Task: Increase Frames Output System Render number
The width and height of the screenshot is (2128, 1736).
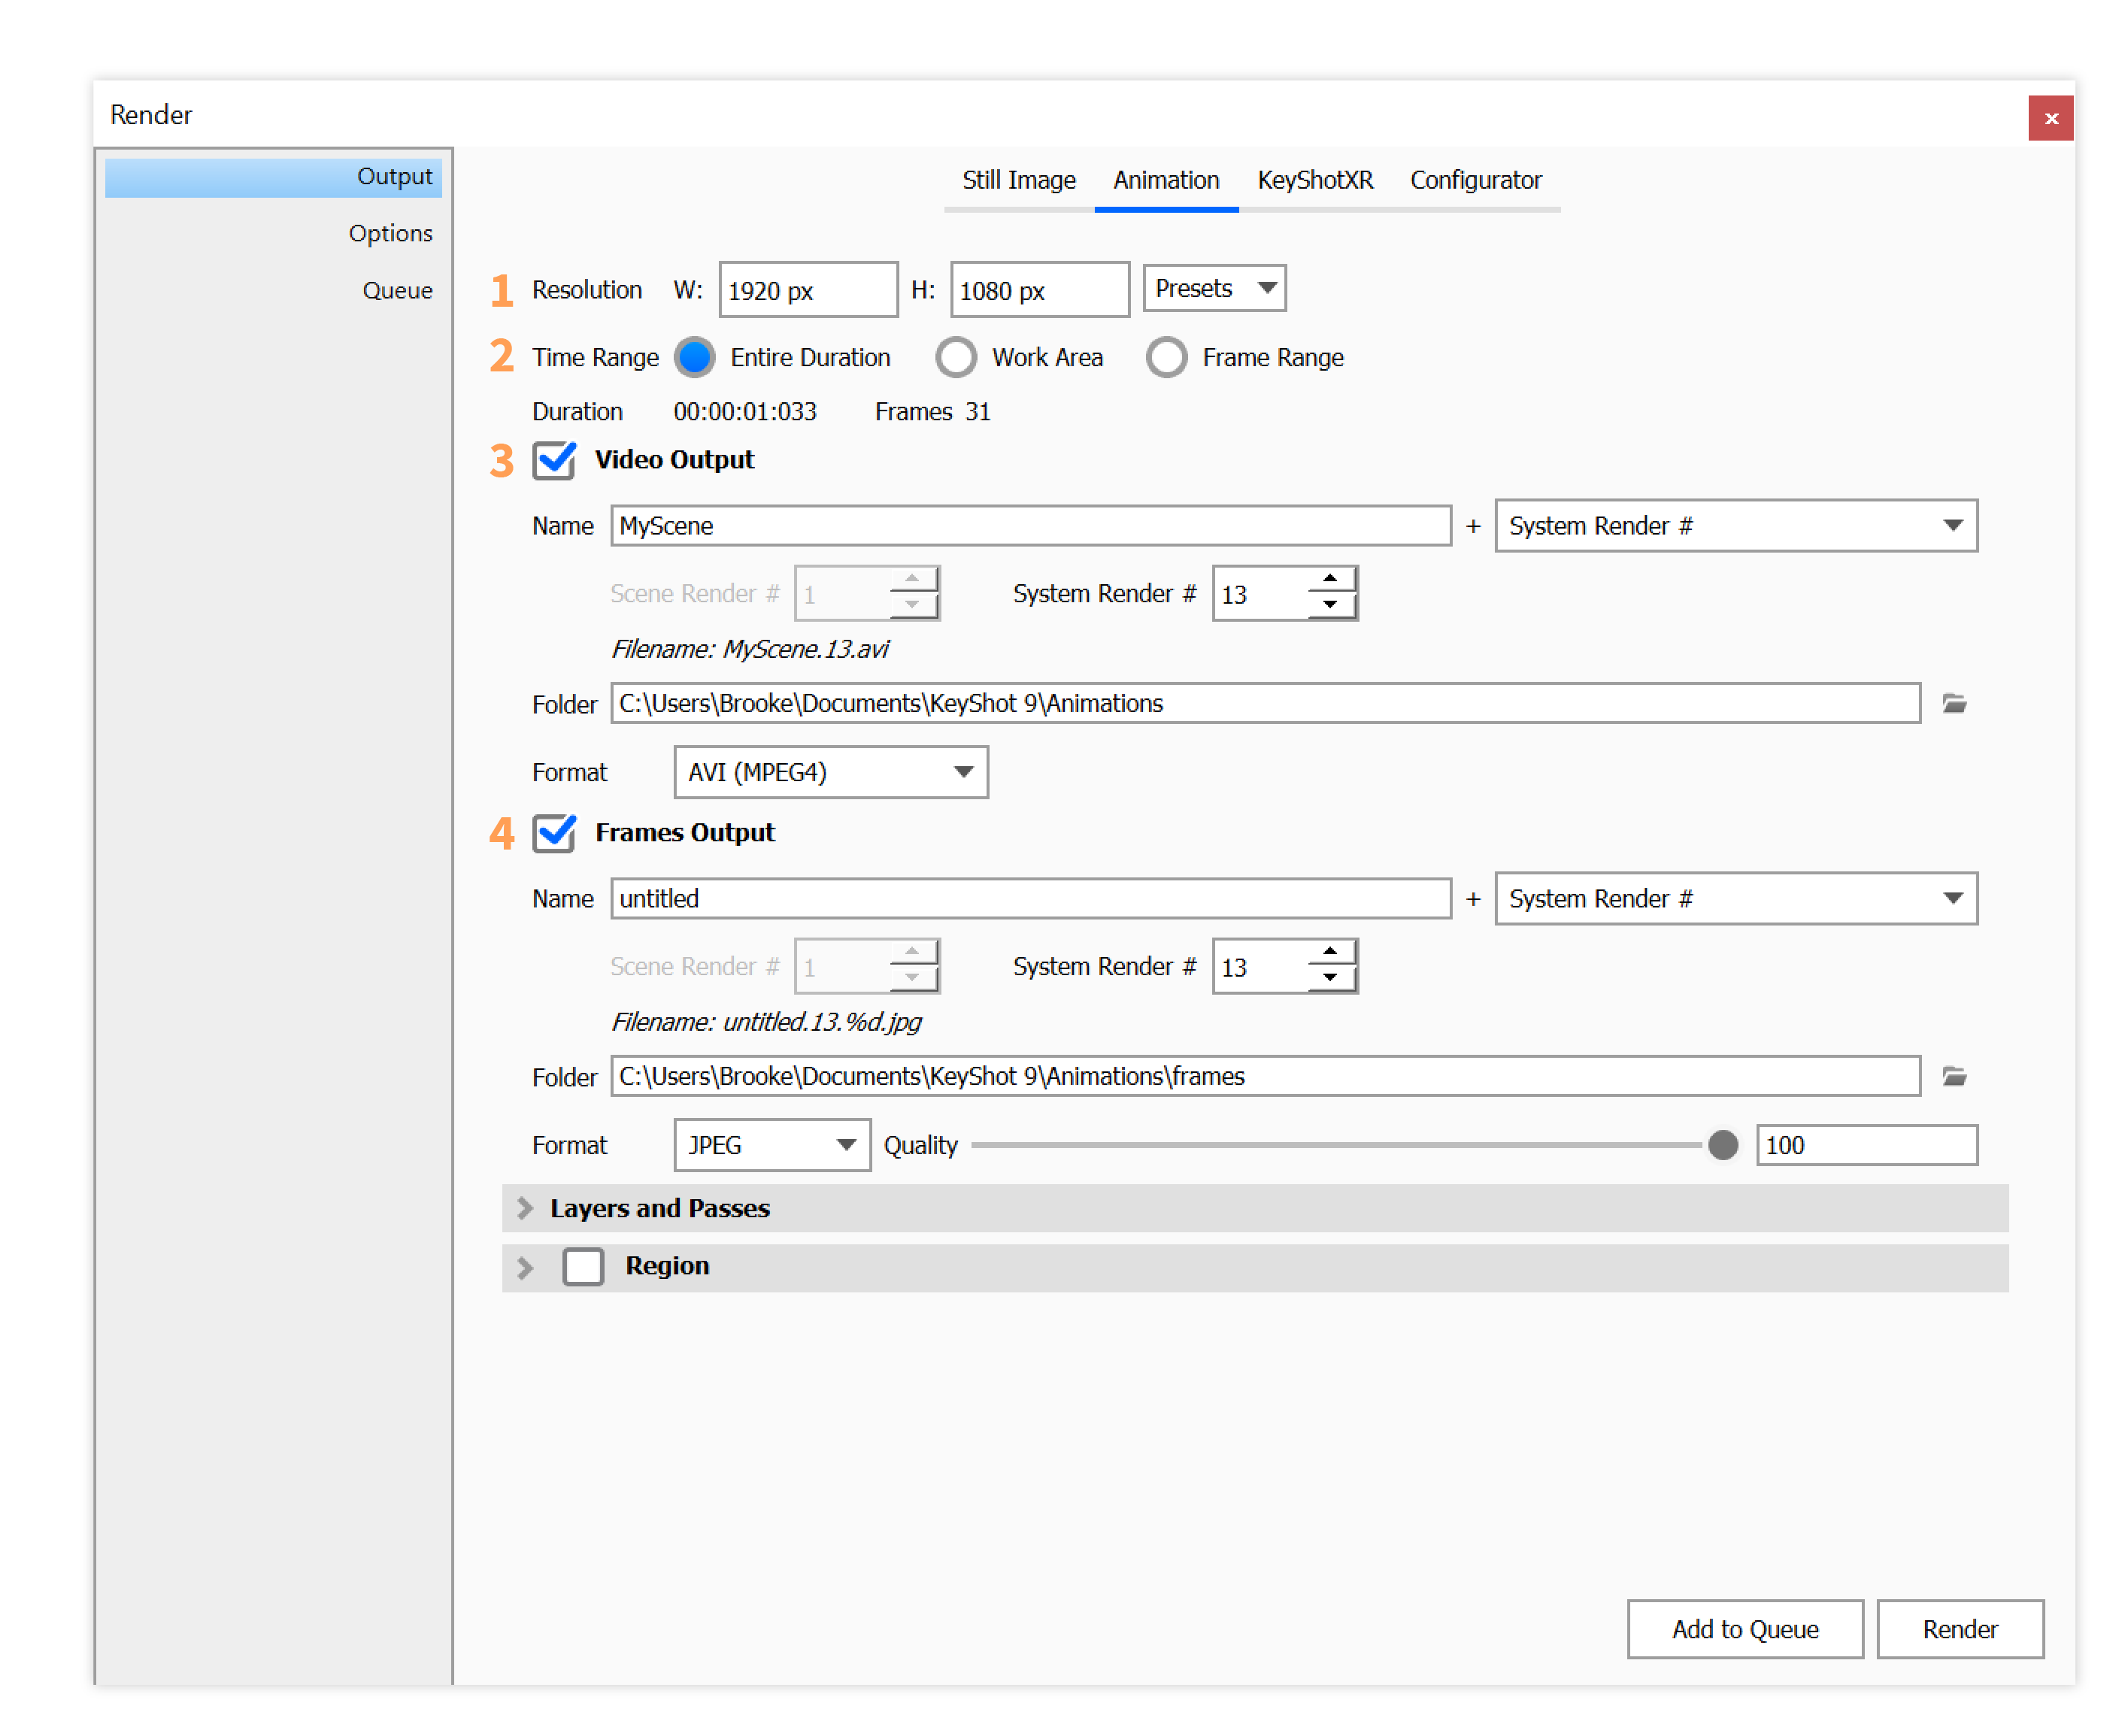Action: click(x=1330, y=952)
